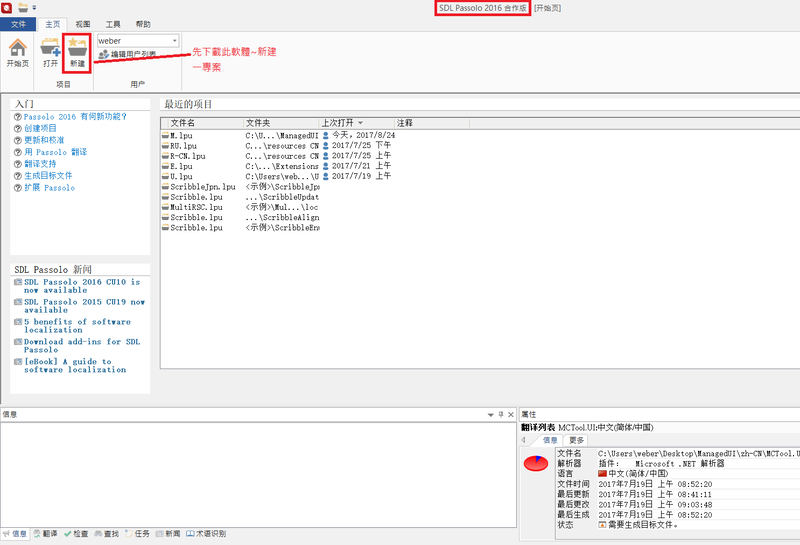The image size is (800, 545).
Task: Switch to the 翻译 bottom panel tab
Action: point(45,534)
